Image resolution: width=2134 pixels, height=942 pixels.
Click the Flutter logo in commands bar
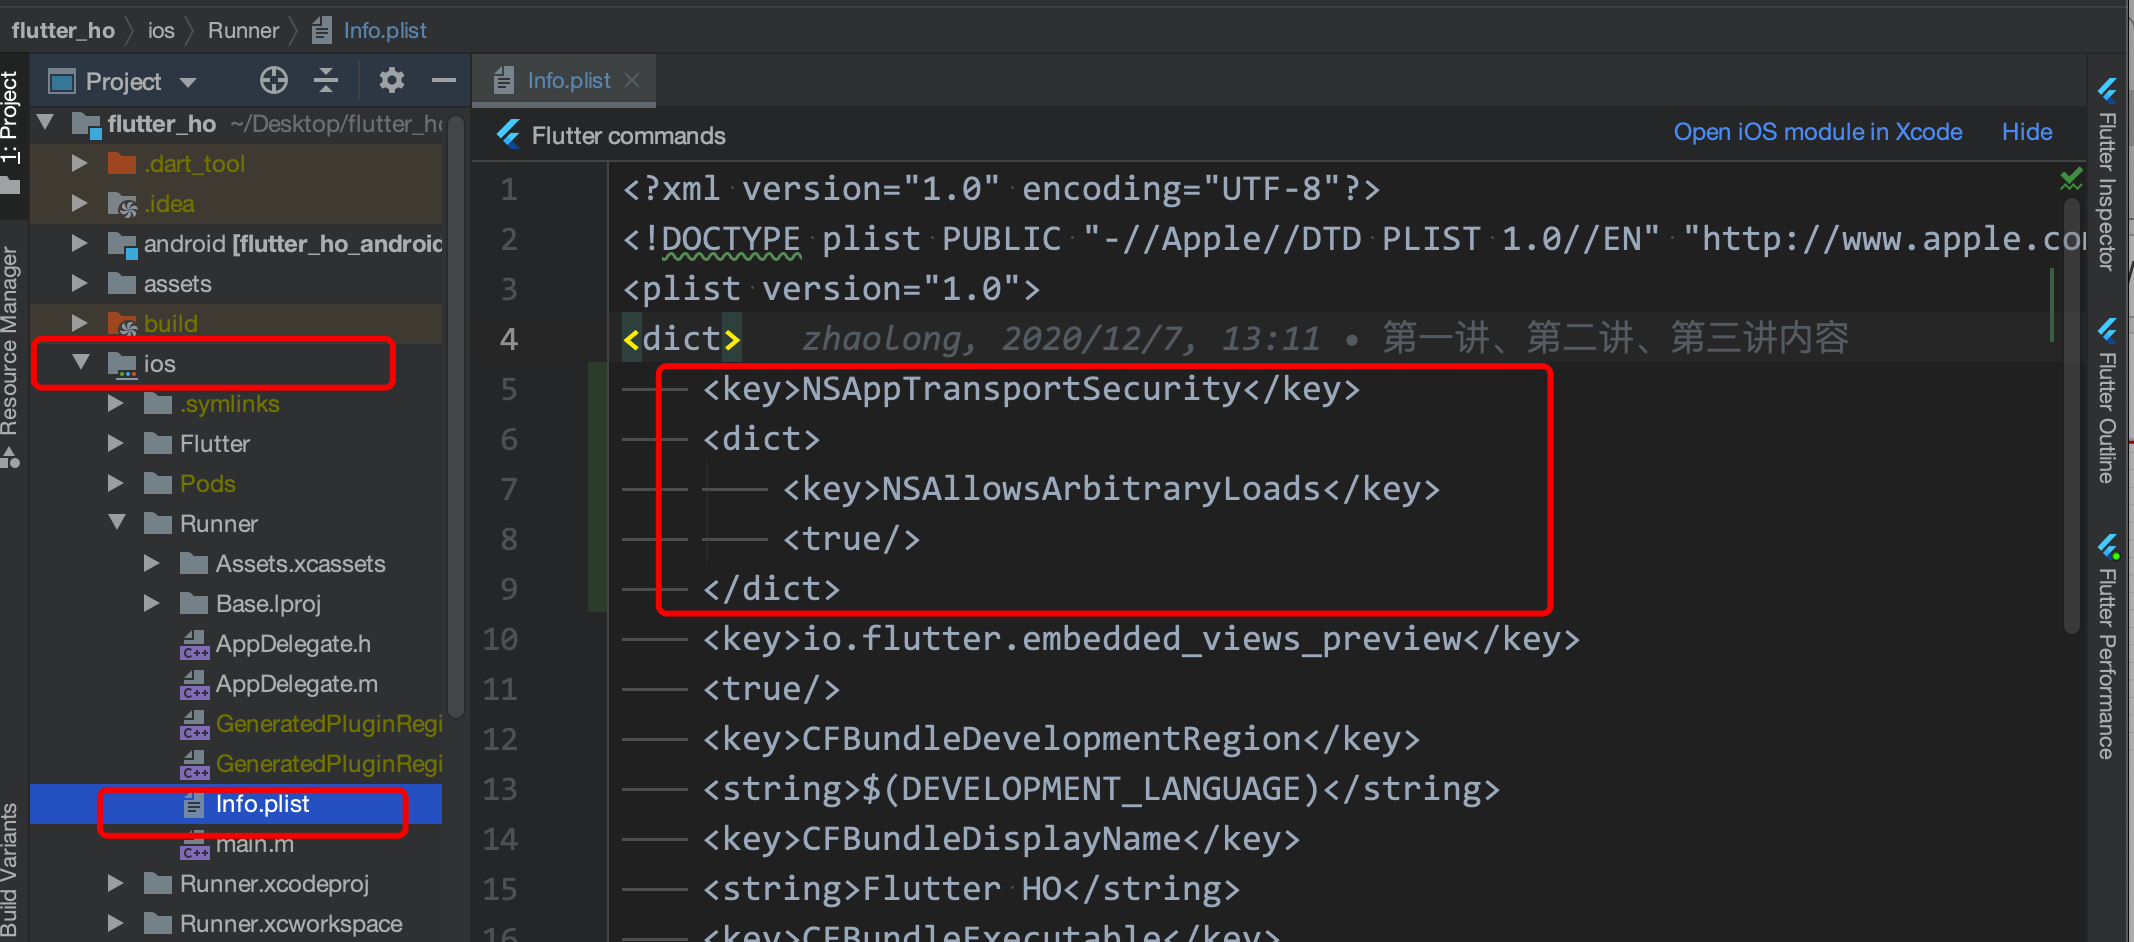tap(508, 134)
